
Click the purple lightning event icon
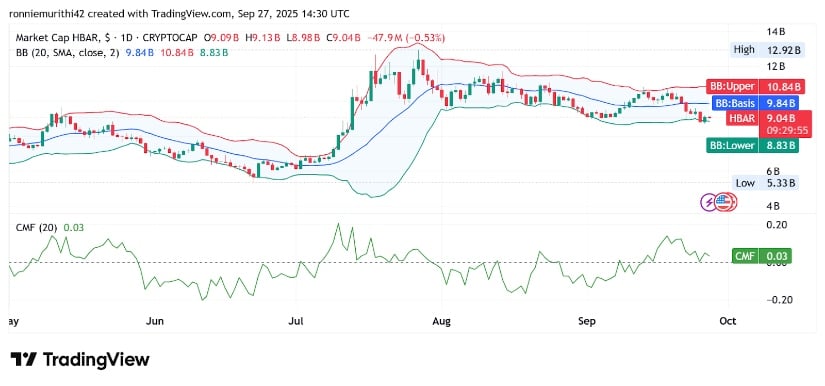[x=709, y=202]
